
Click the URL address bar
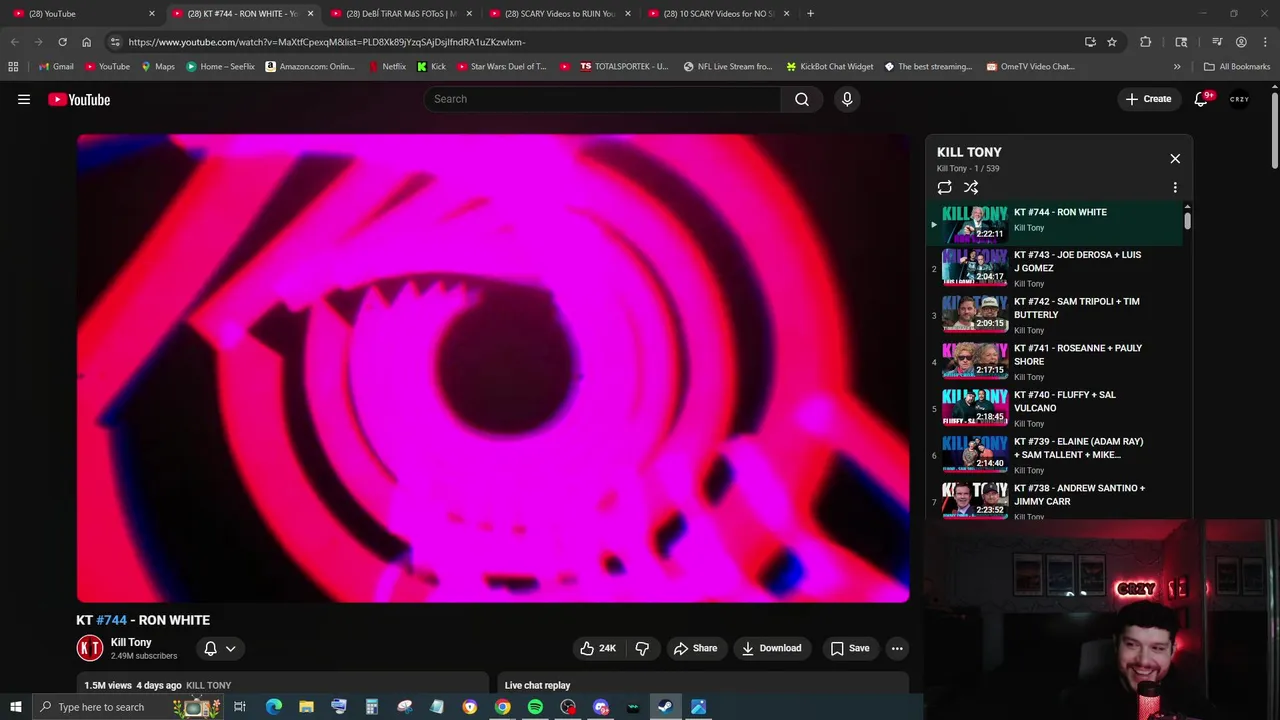pyautogui.click(x=600, y=42)
